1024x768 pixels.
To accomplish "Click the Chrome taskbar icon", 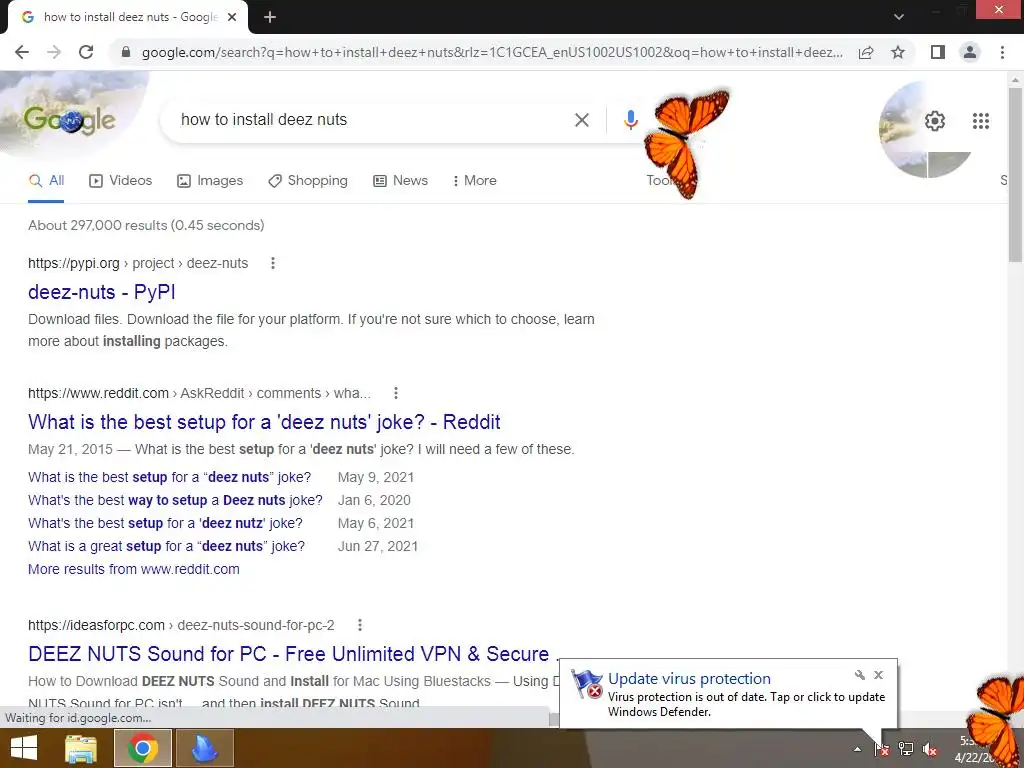I will pyautogui.click(x=143, y=748).
